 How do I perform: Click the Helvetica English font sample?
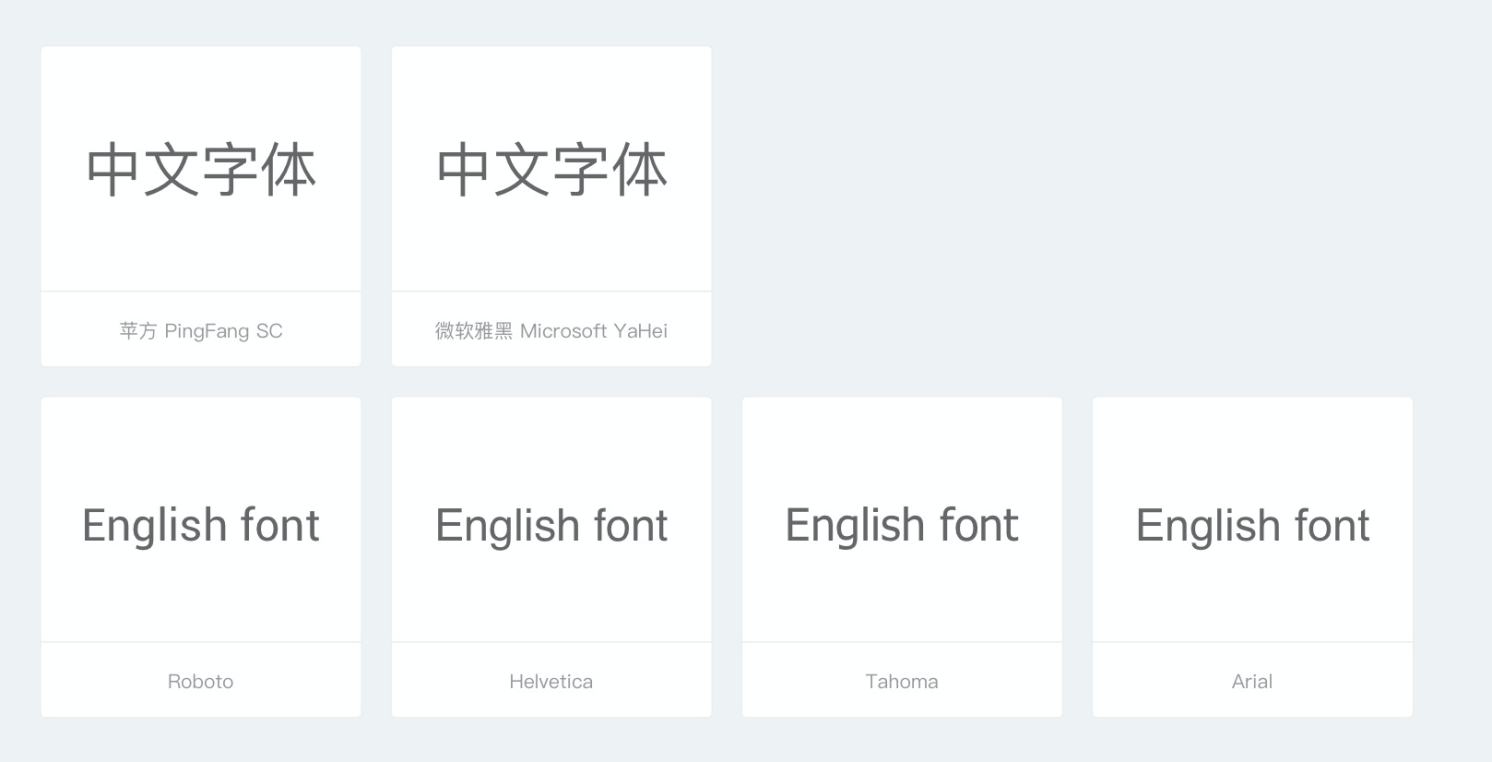(x=551, y=525)
